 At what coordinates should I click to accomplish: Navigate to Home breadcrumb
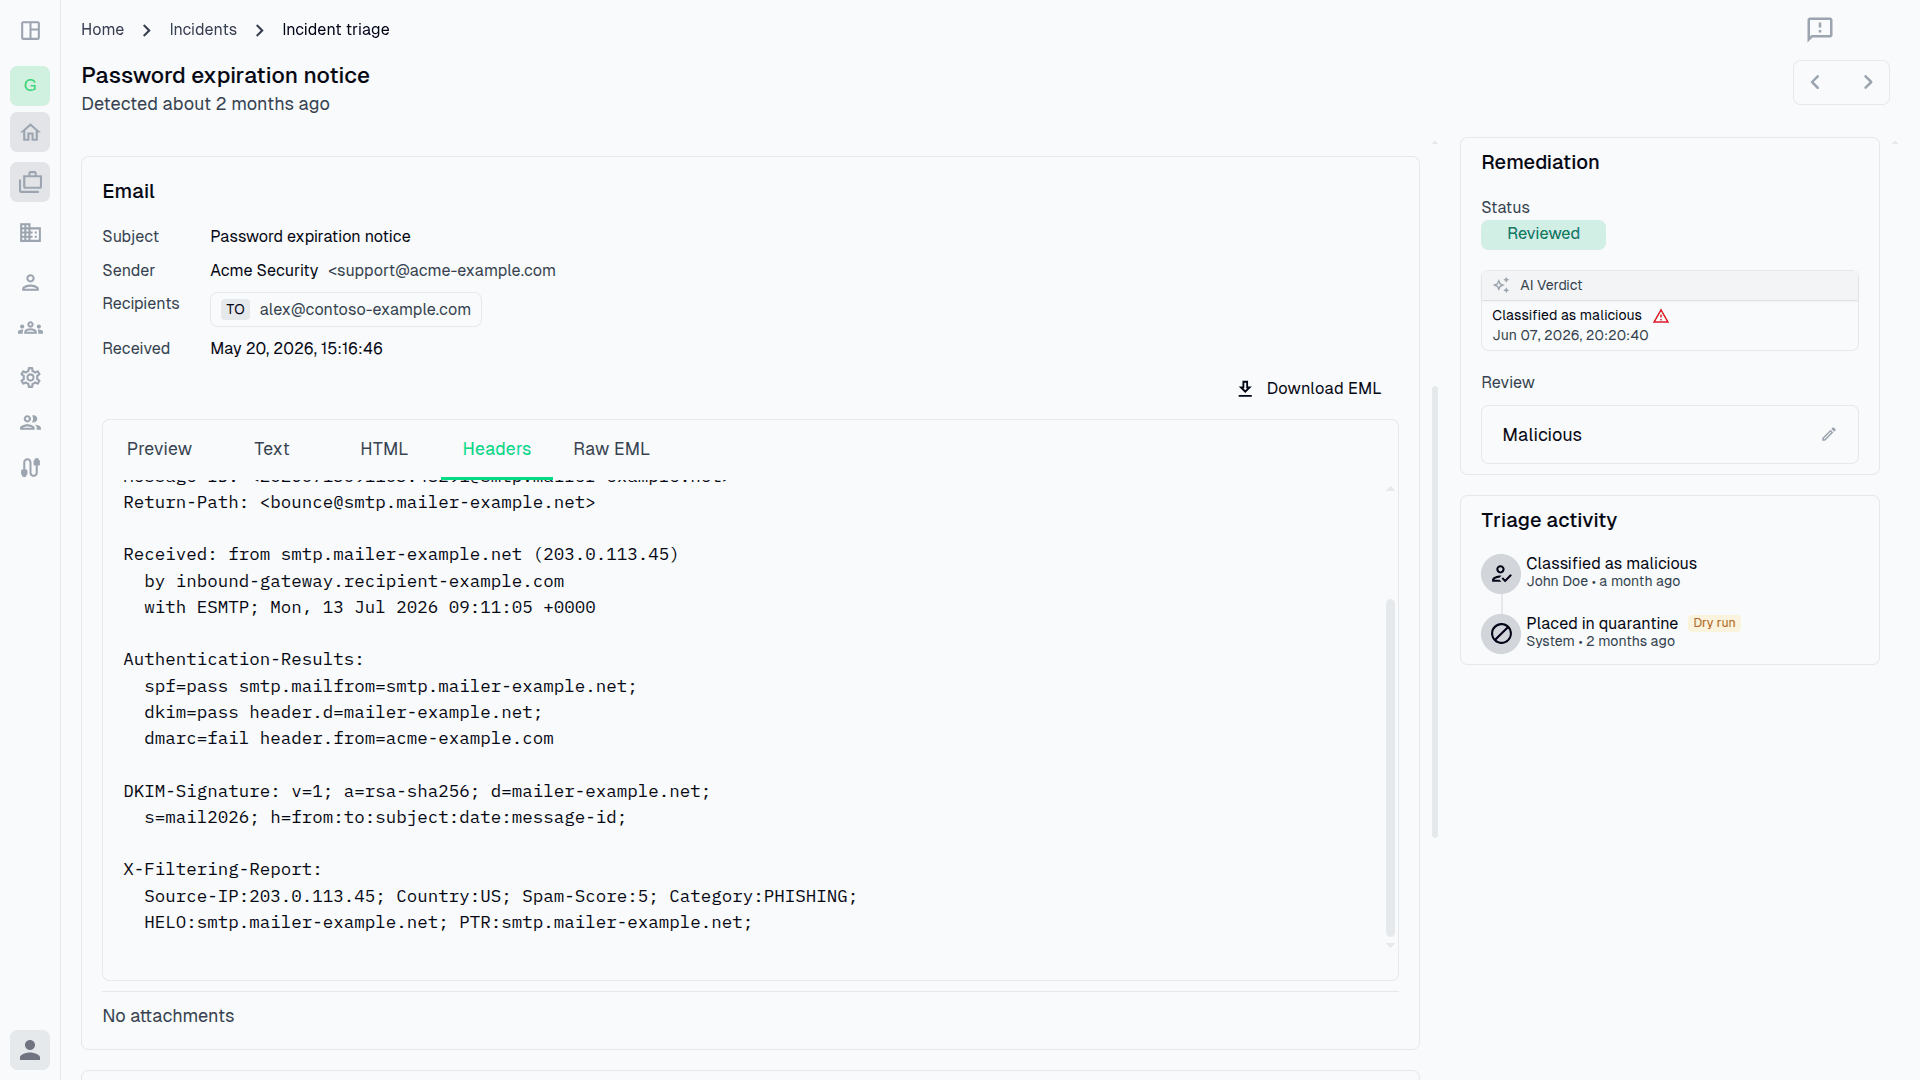coord(102,29)
